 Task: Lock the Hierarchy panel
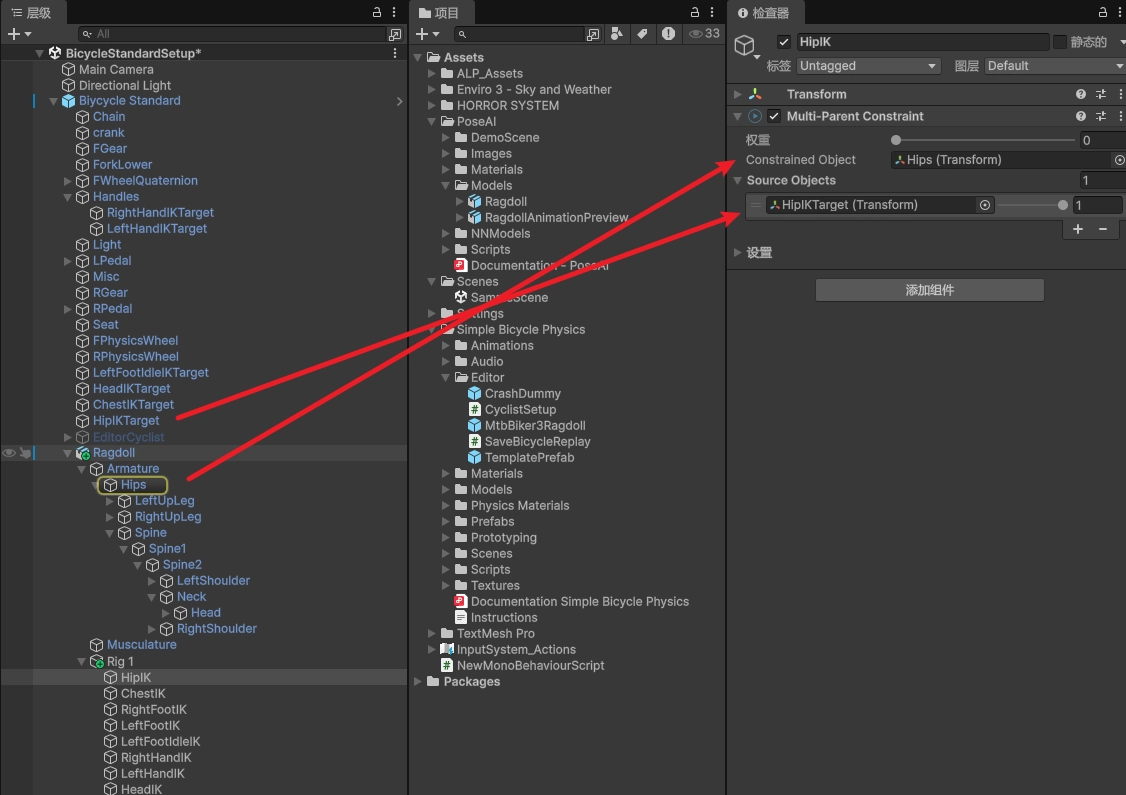pos(376,12)
